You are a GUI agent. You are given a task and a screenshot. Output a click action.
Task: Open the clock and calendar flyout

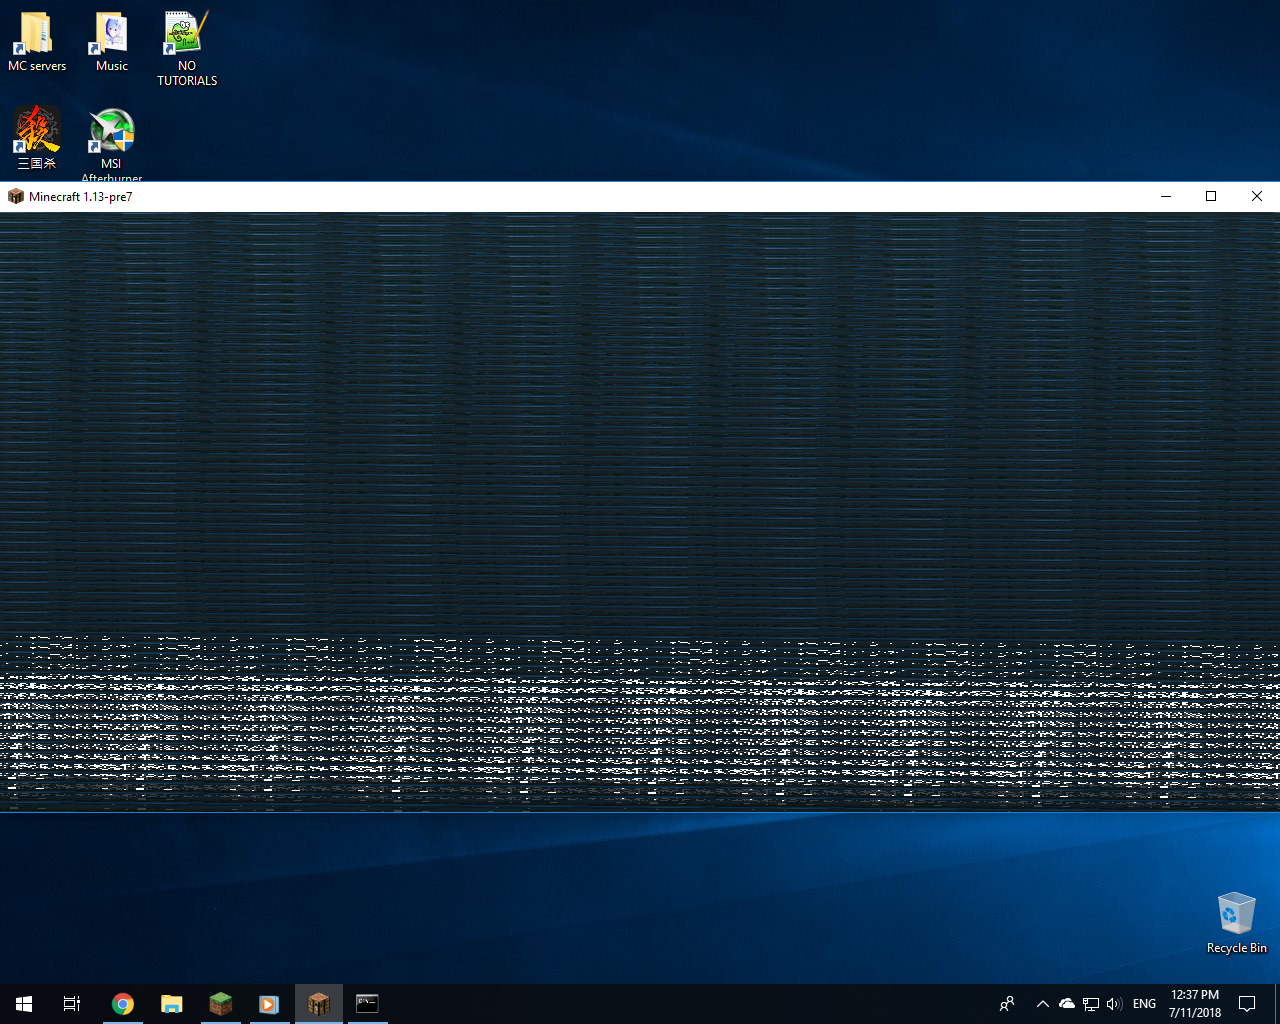pyautogui.click(x=1195, y=1004)
